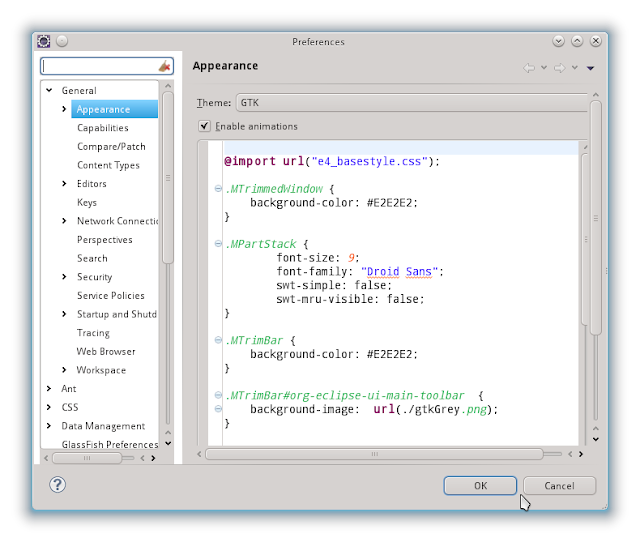The height and width of the screenshot is (542, 640).
Task: Click the tree scrollbar up arrow
Action: coord(168,86)
